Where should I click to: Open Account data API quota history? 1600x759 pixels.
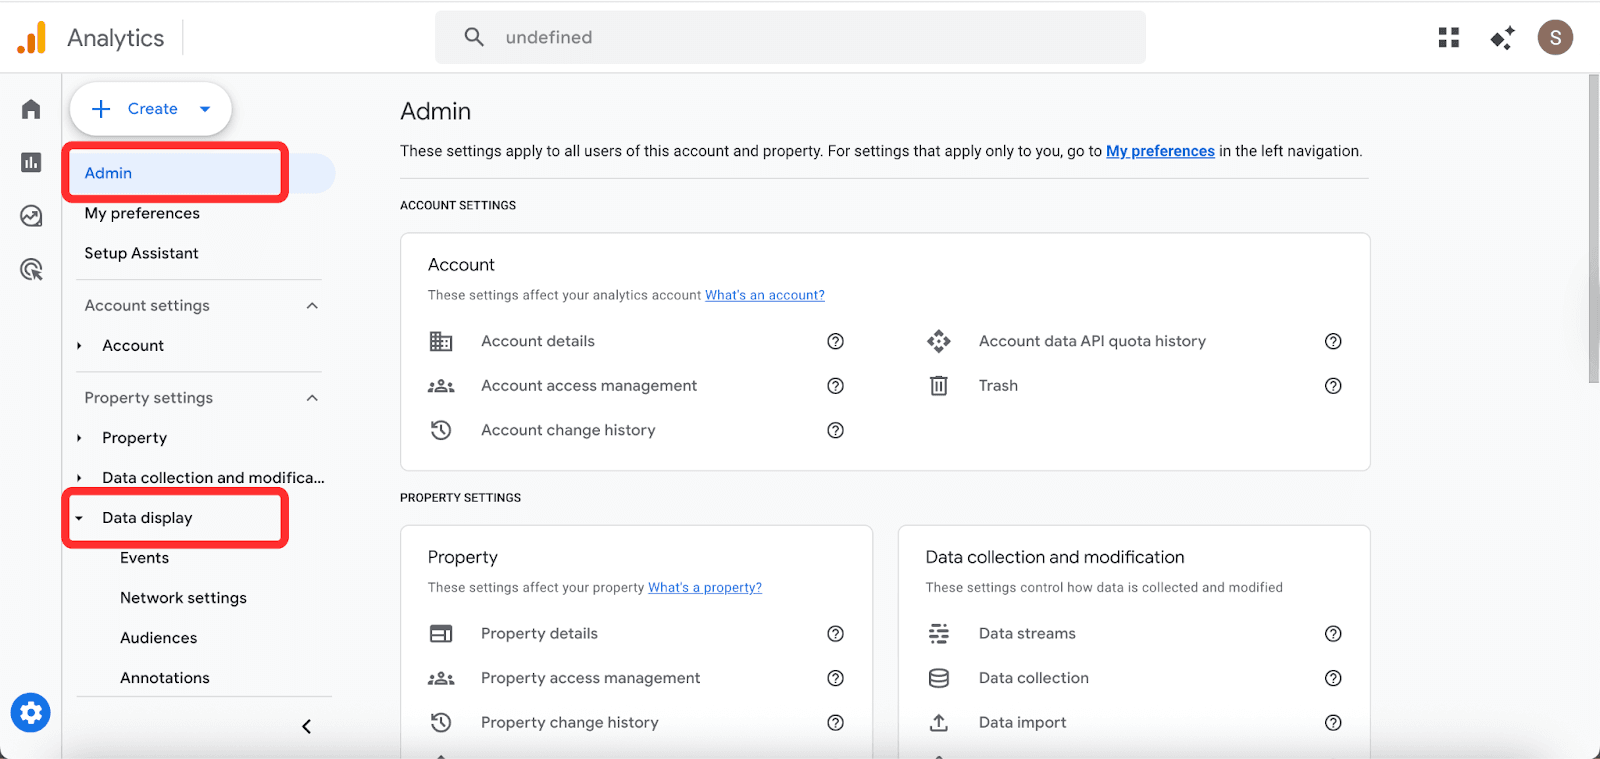[x=1092, y=341]
